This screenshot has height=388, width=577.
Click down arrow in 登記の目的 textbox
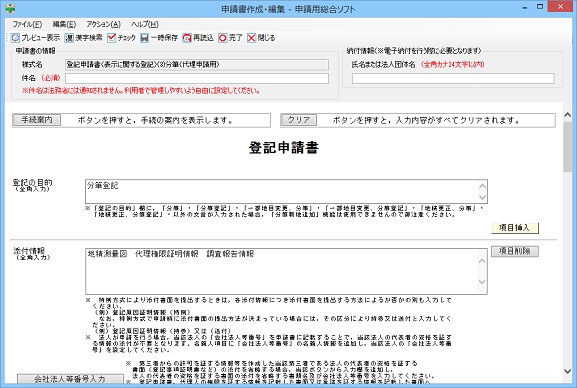point(482,198)
